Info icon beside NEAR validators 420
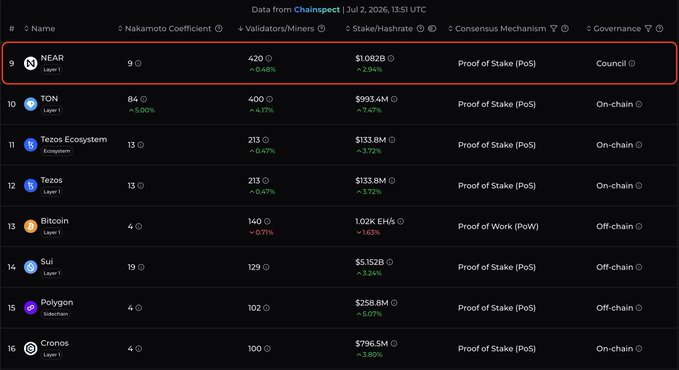 click(x=269, y=58)
